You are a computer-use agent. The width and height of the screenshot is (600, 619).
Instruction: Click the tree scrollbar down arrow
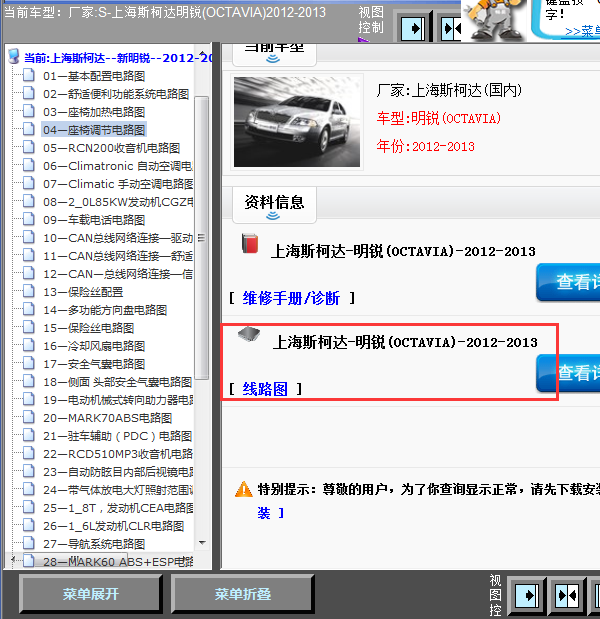[202, 543]
